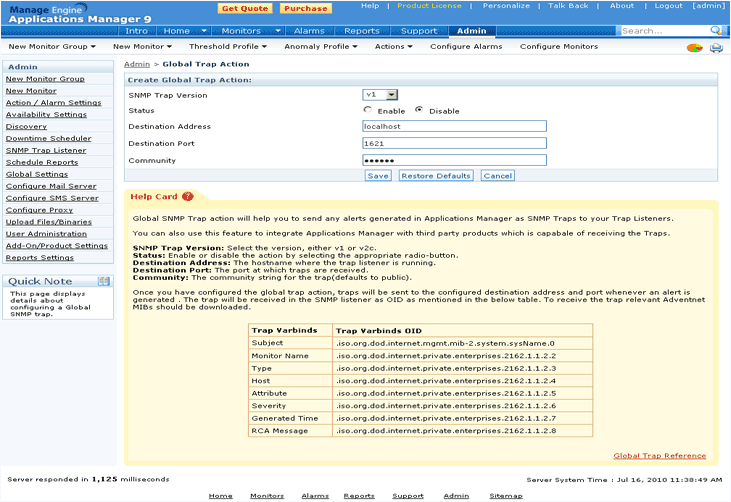
Task: Open Configure Monitors in toolbar
Action: 559,47
